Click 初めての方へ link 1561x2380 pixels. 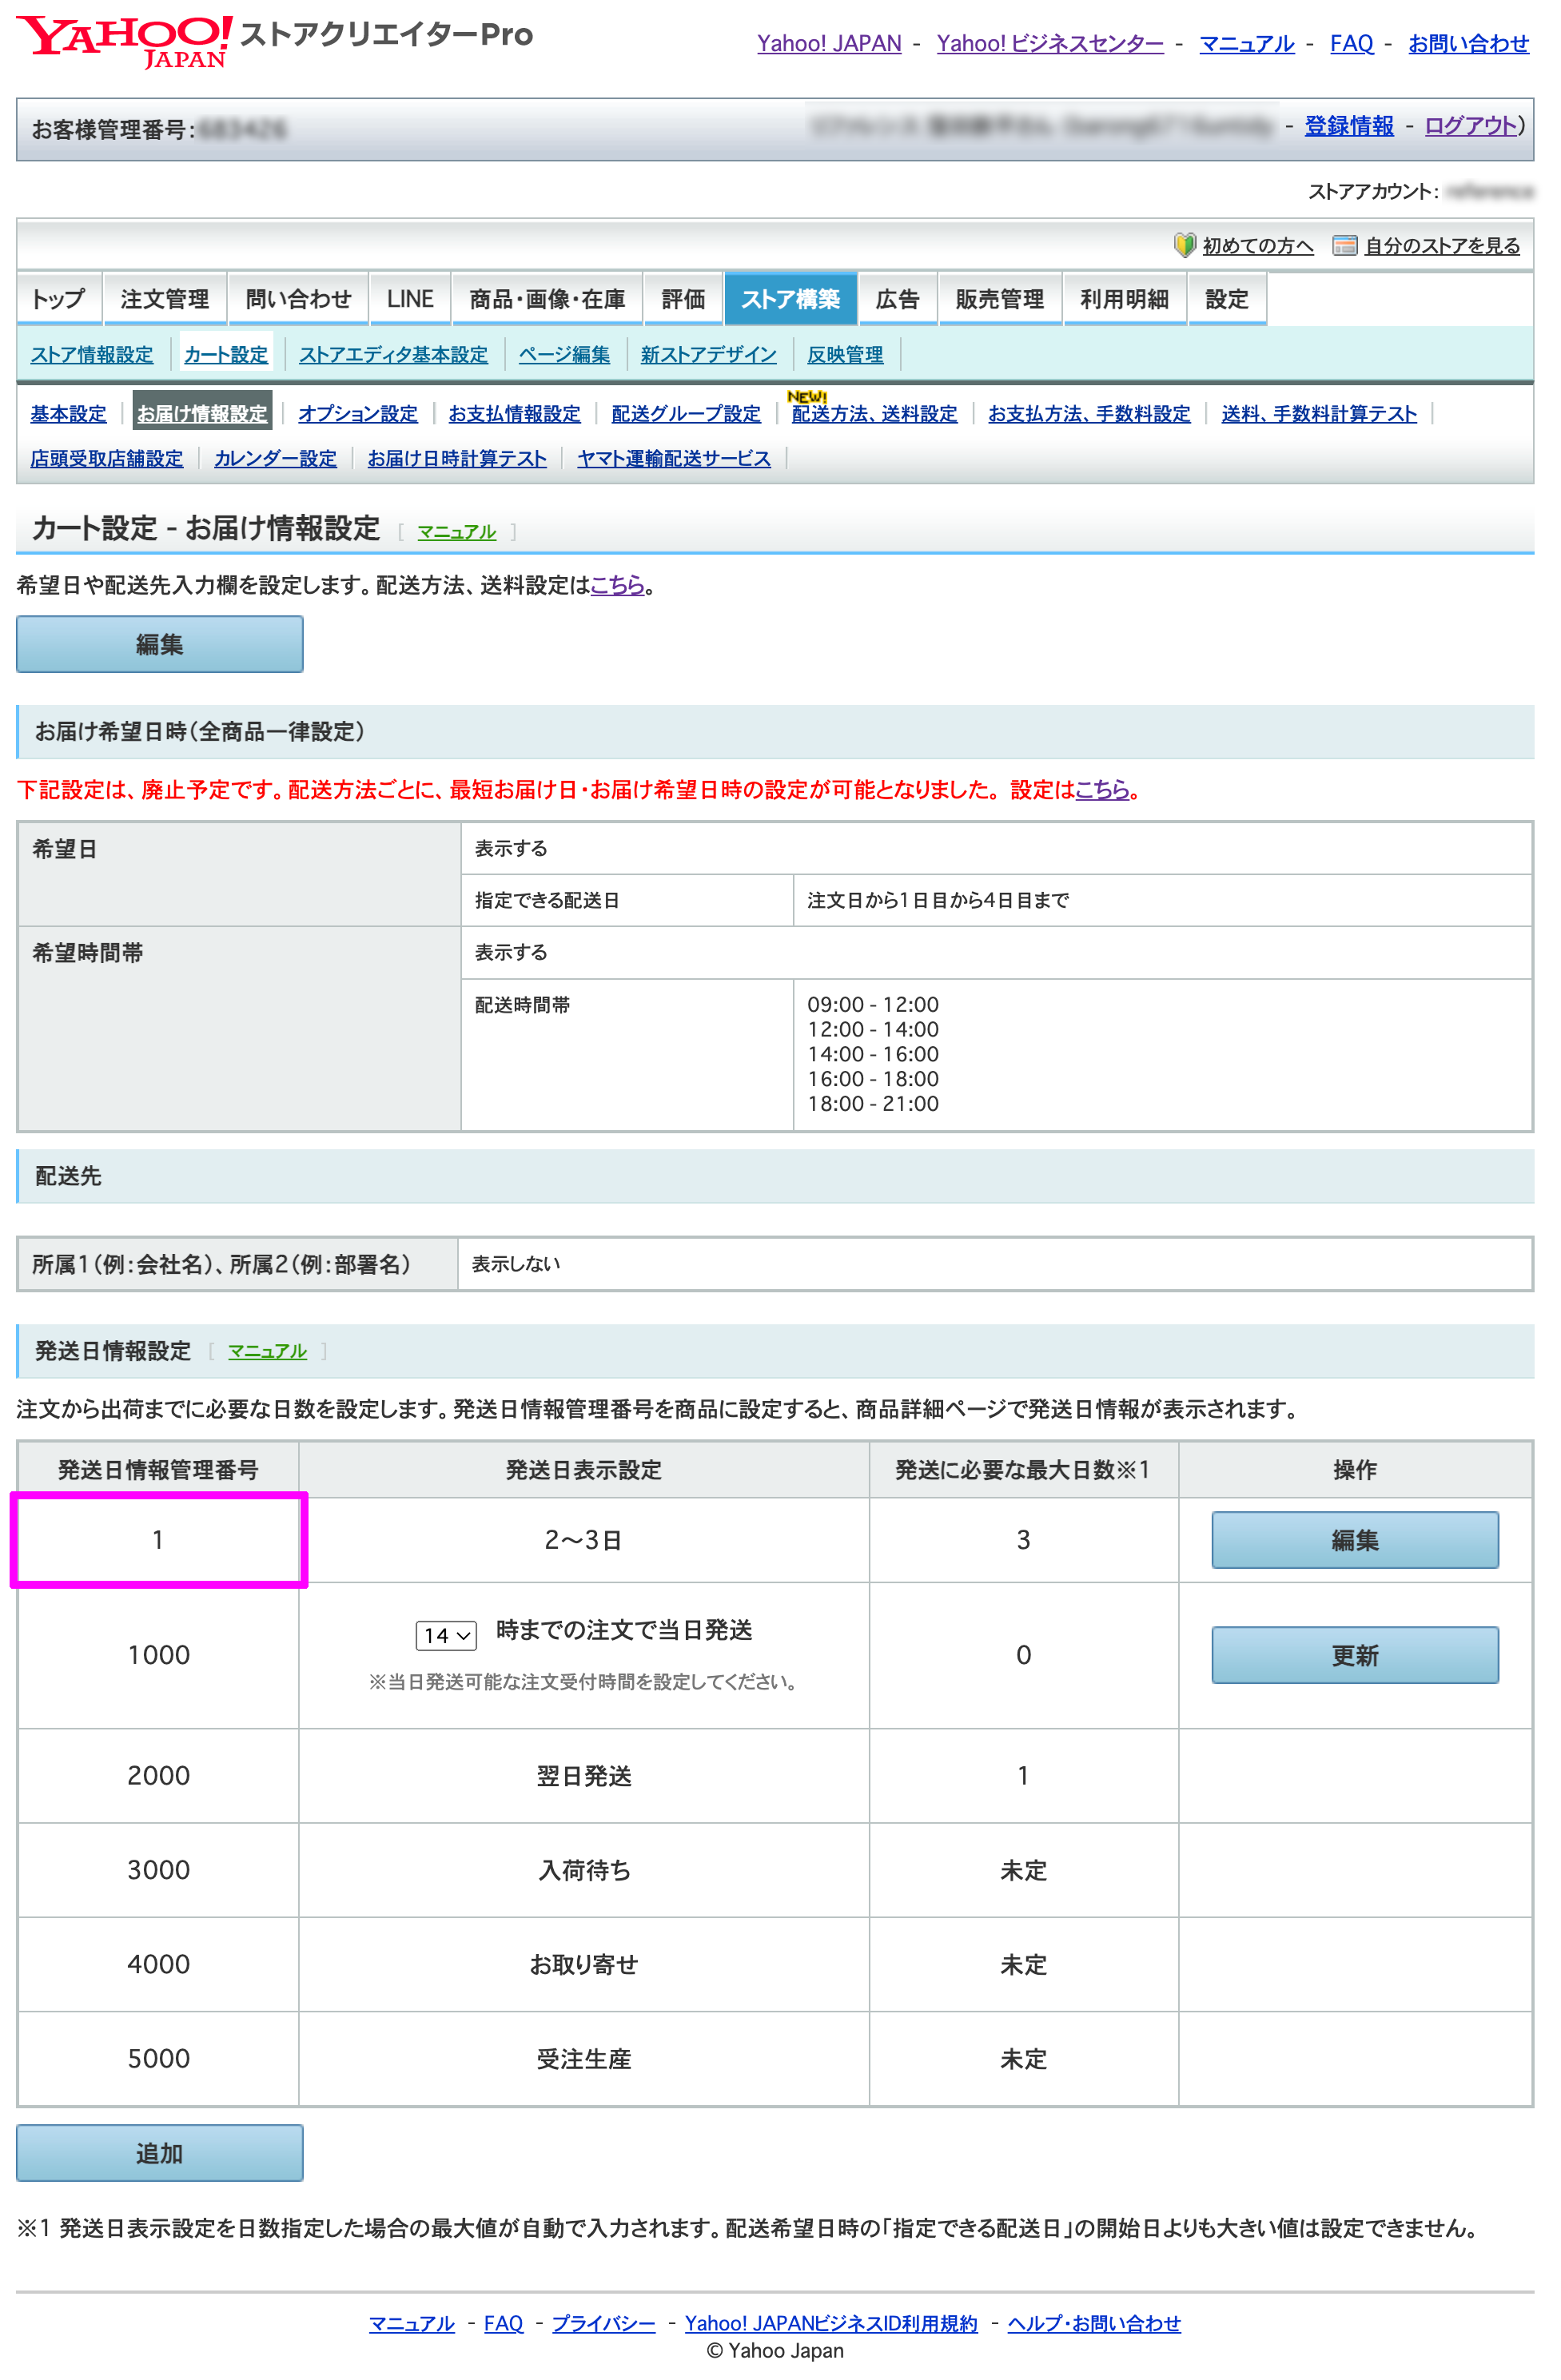[1258, 246]
